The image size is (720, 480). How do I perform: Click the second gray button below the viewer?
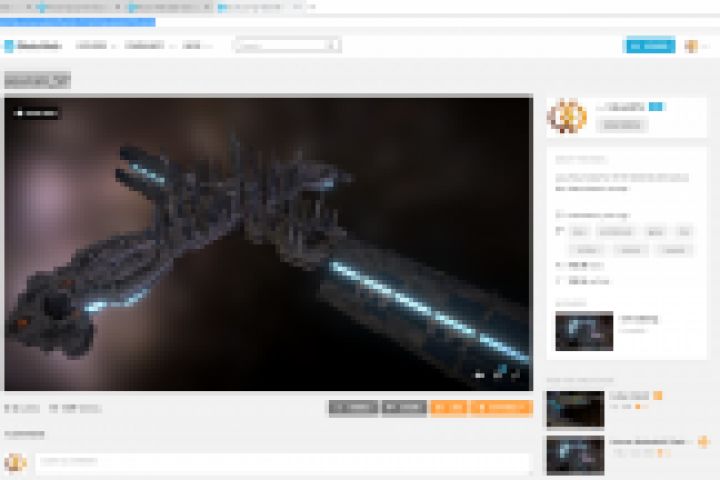[404, 407]
